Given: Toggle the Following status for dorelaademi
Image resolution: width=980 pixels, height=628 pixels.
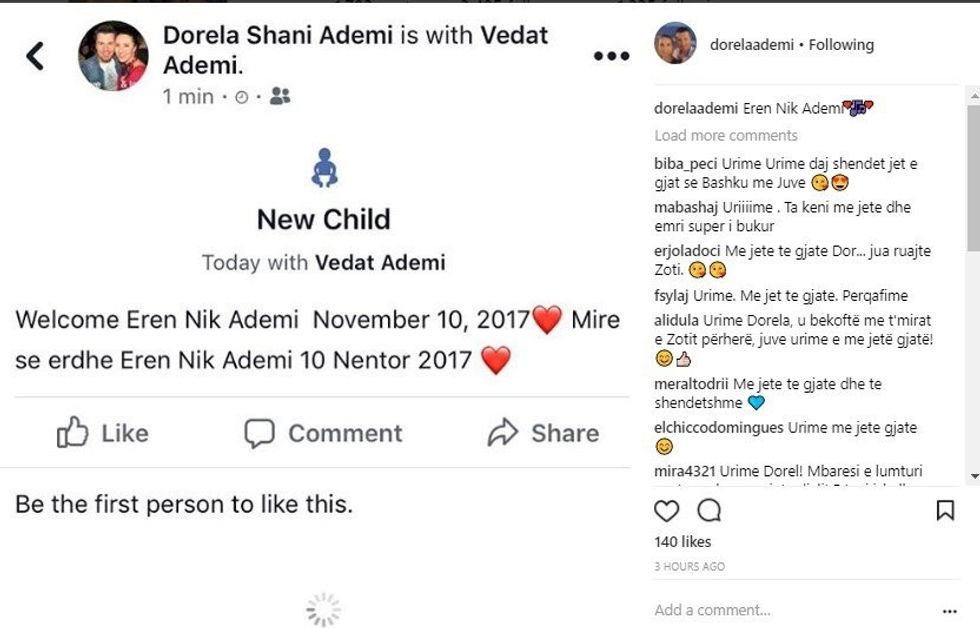Looking at the screenshot, I should [841, 44].
